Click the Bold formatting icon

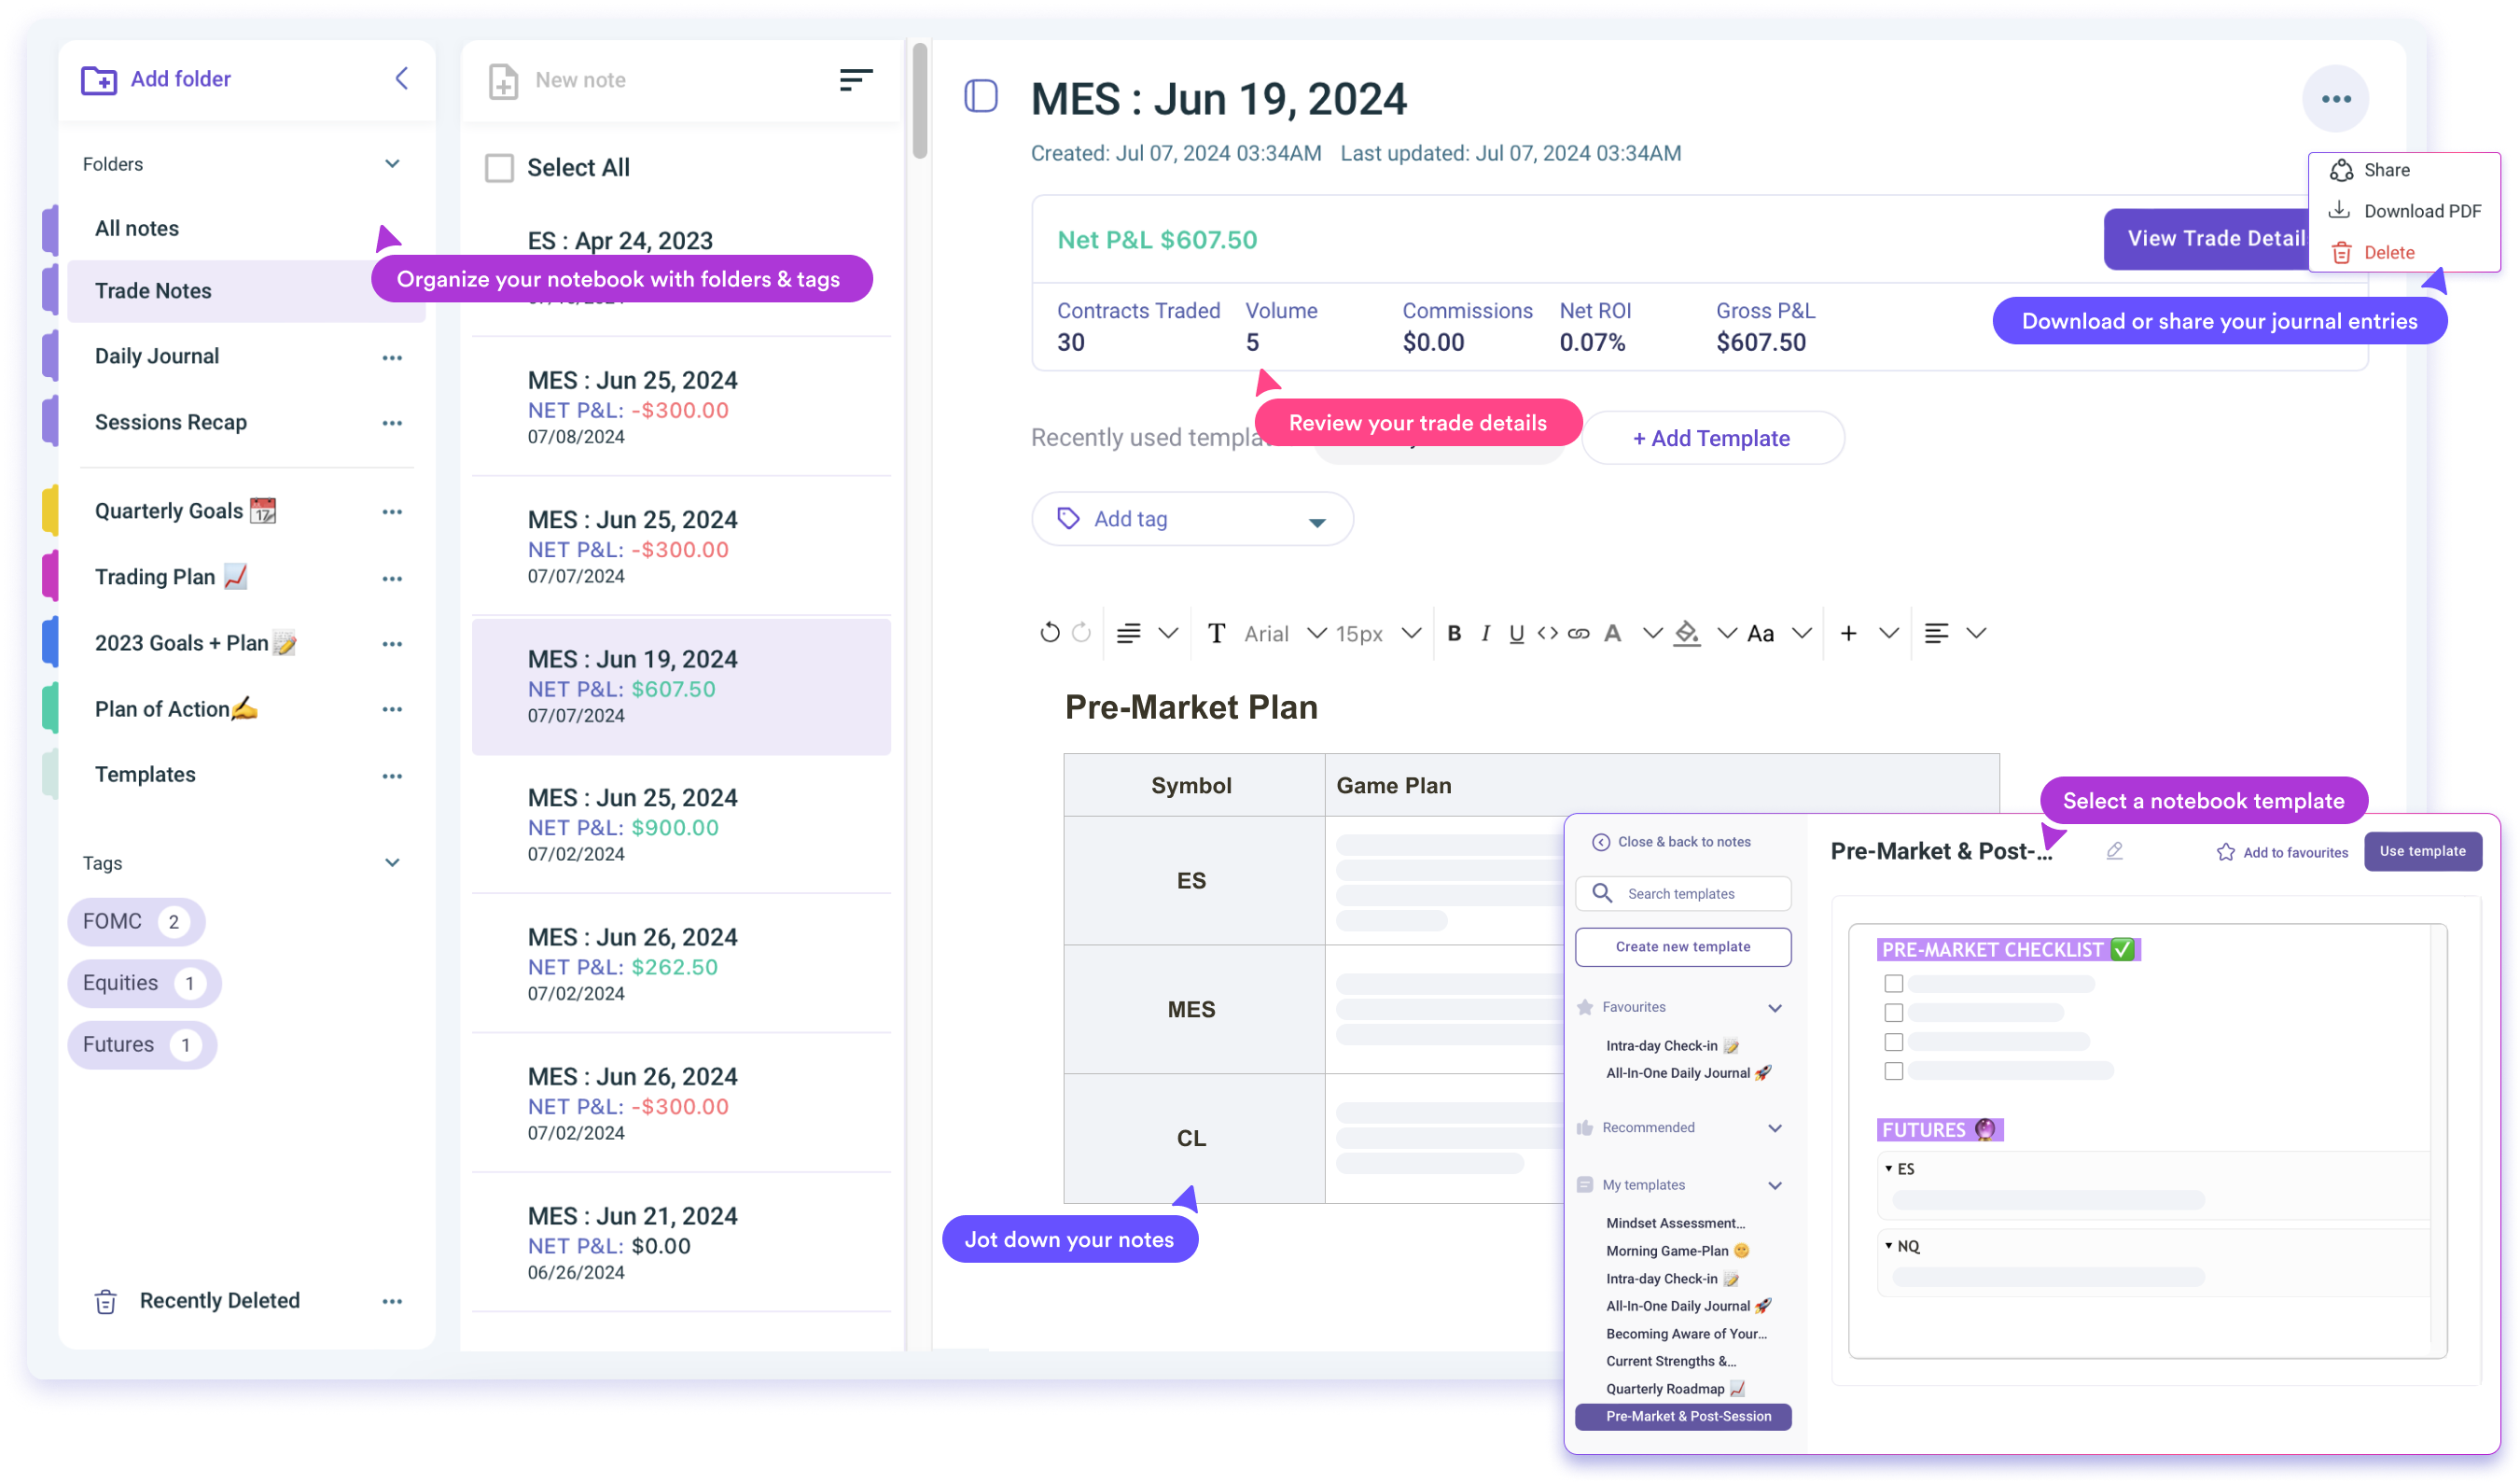click(1454, 633)
